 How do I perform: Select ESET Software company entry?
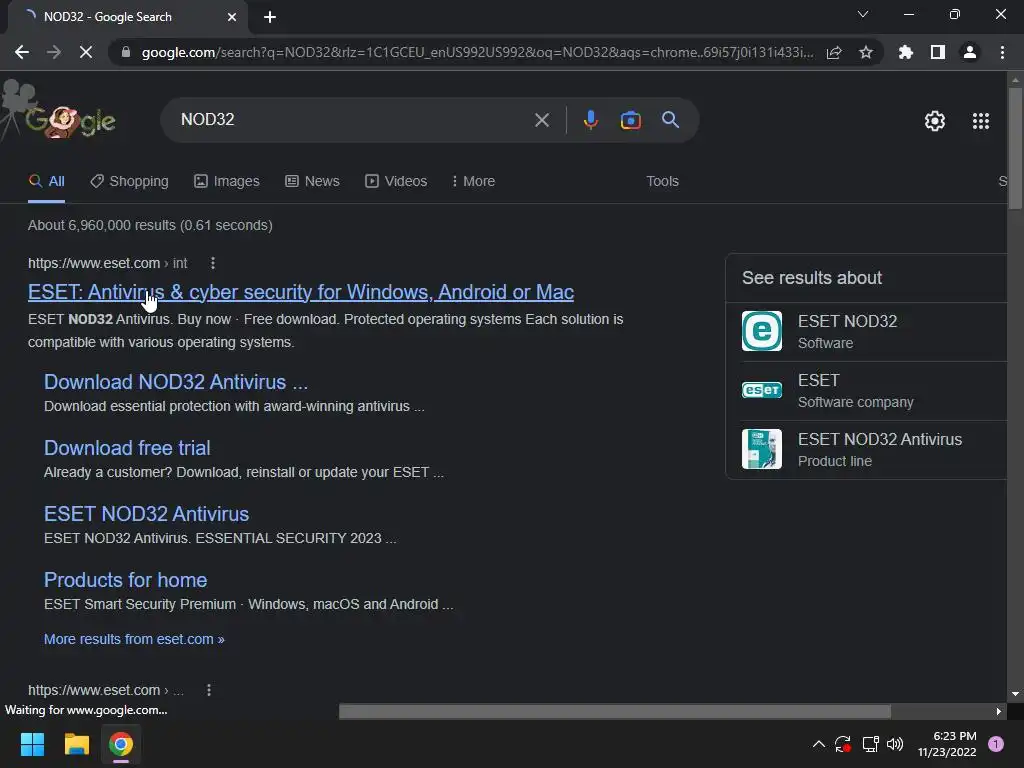point(866,391)
